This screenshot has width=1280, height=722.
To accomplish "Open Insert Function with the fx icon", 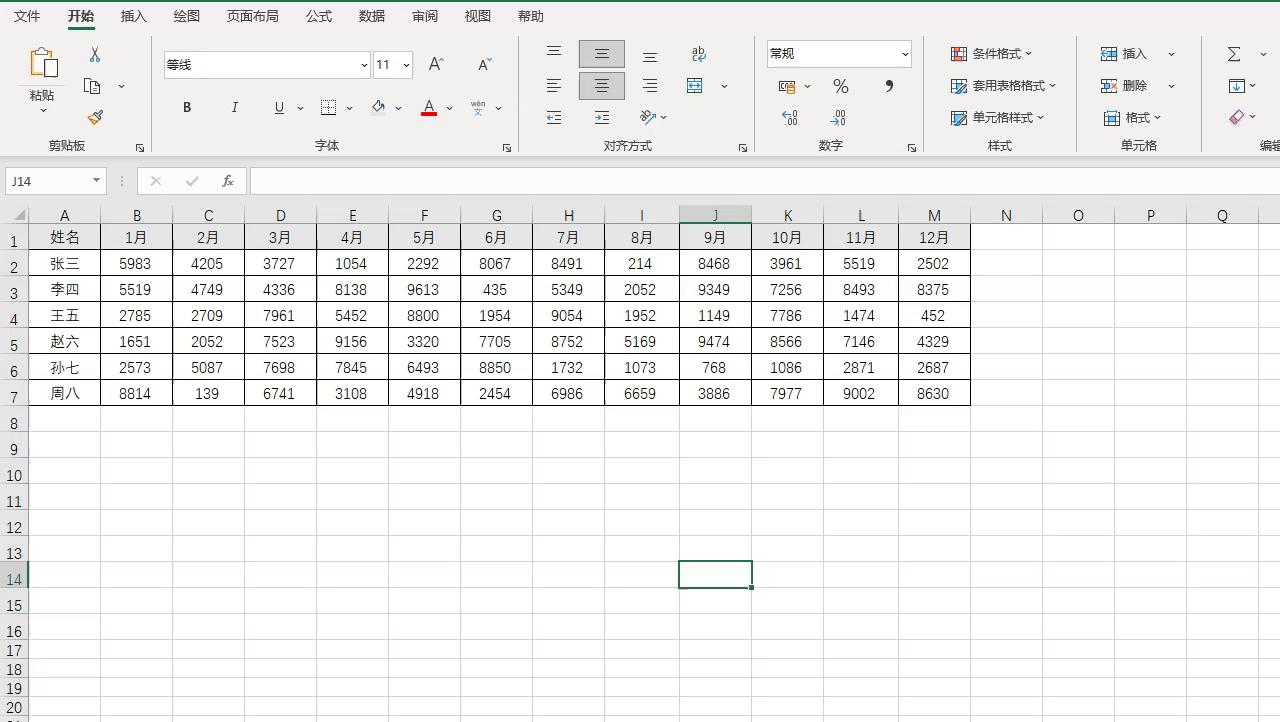I will [228, 181].
